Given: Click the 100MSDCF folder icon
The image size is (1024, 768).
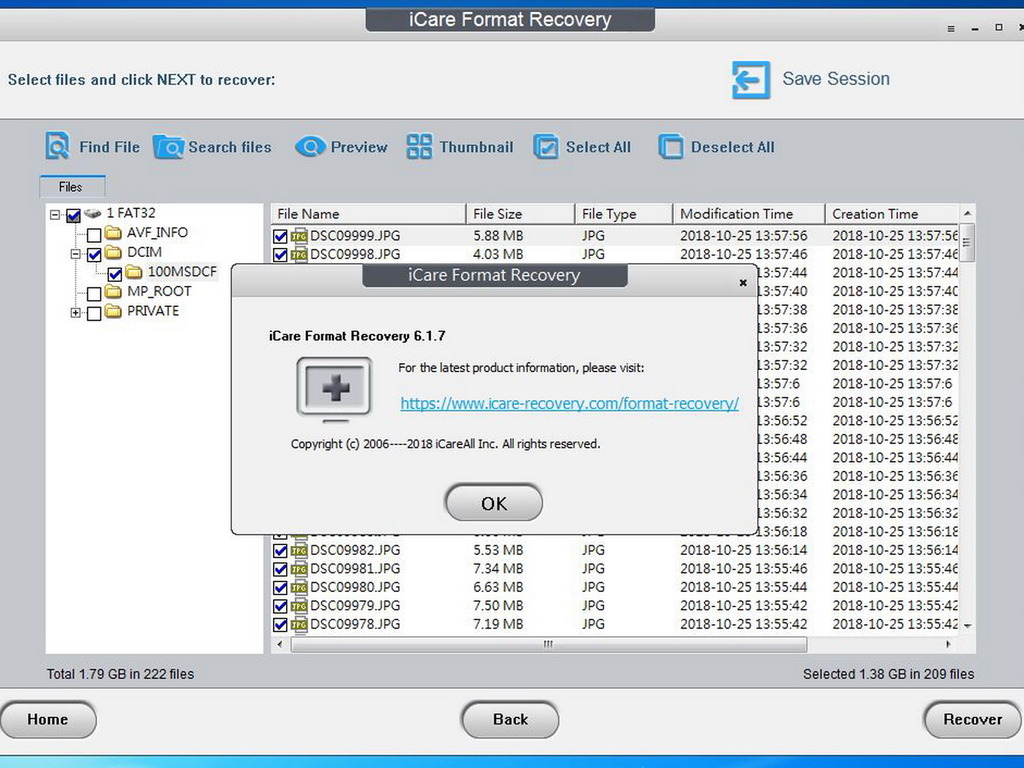Looking at the screenshot, I should click(x=134, y=272).
